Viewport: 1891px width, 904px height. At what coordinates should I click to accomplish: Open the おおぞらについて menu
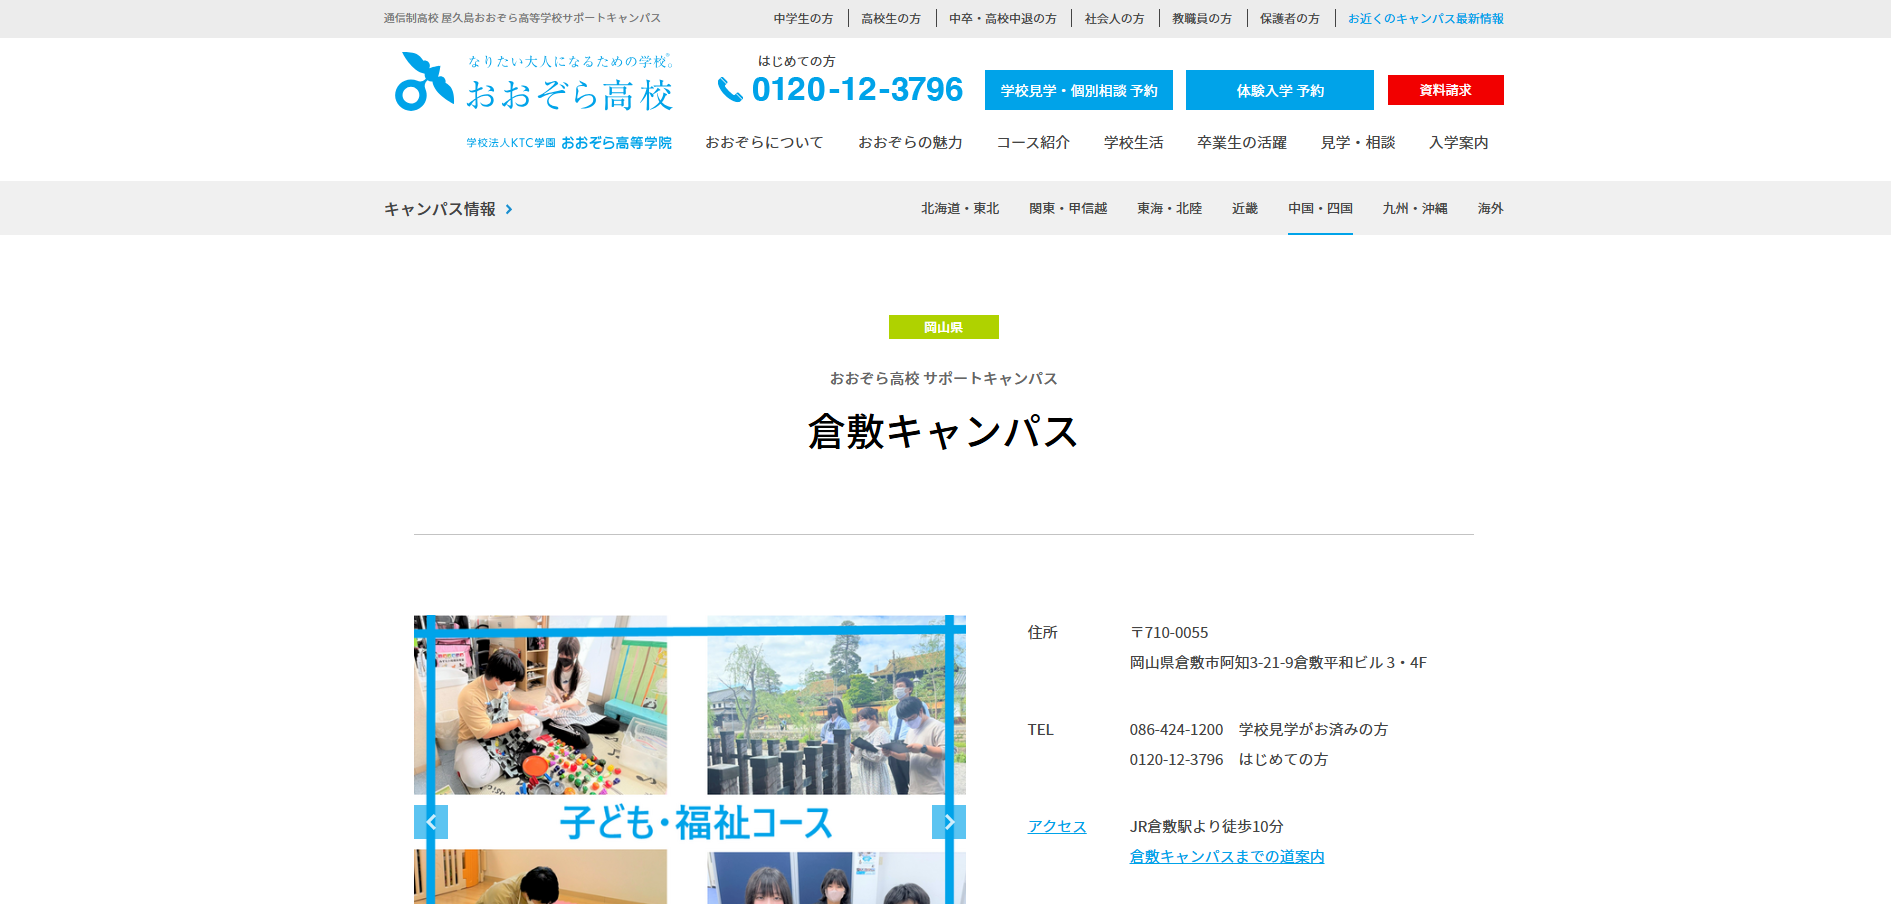pos(764,143)
